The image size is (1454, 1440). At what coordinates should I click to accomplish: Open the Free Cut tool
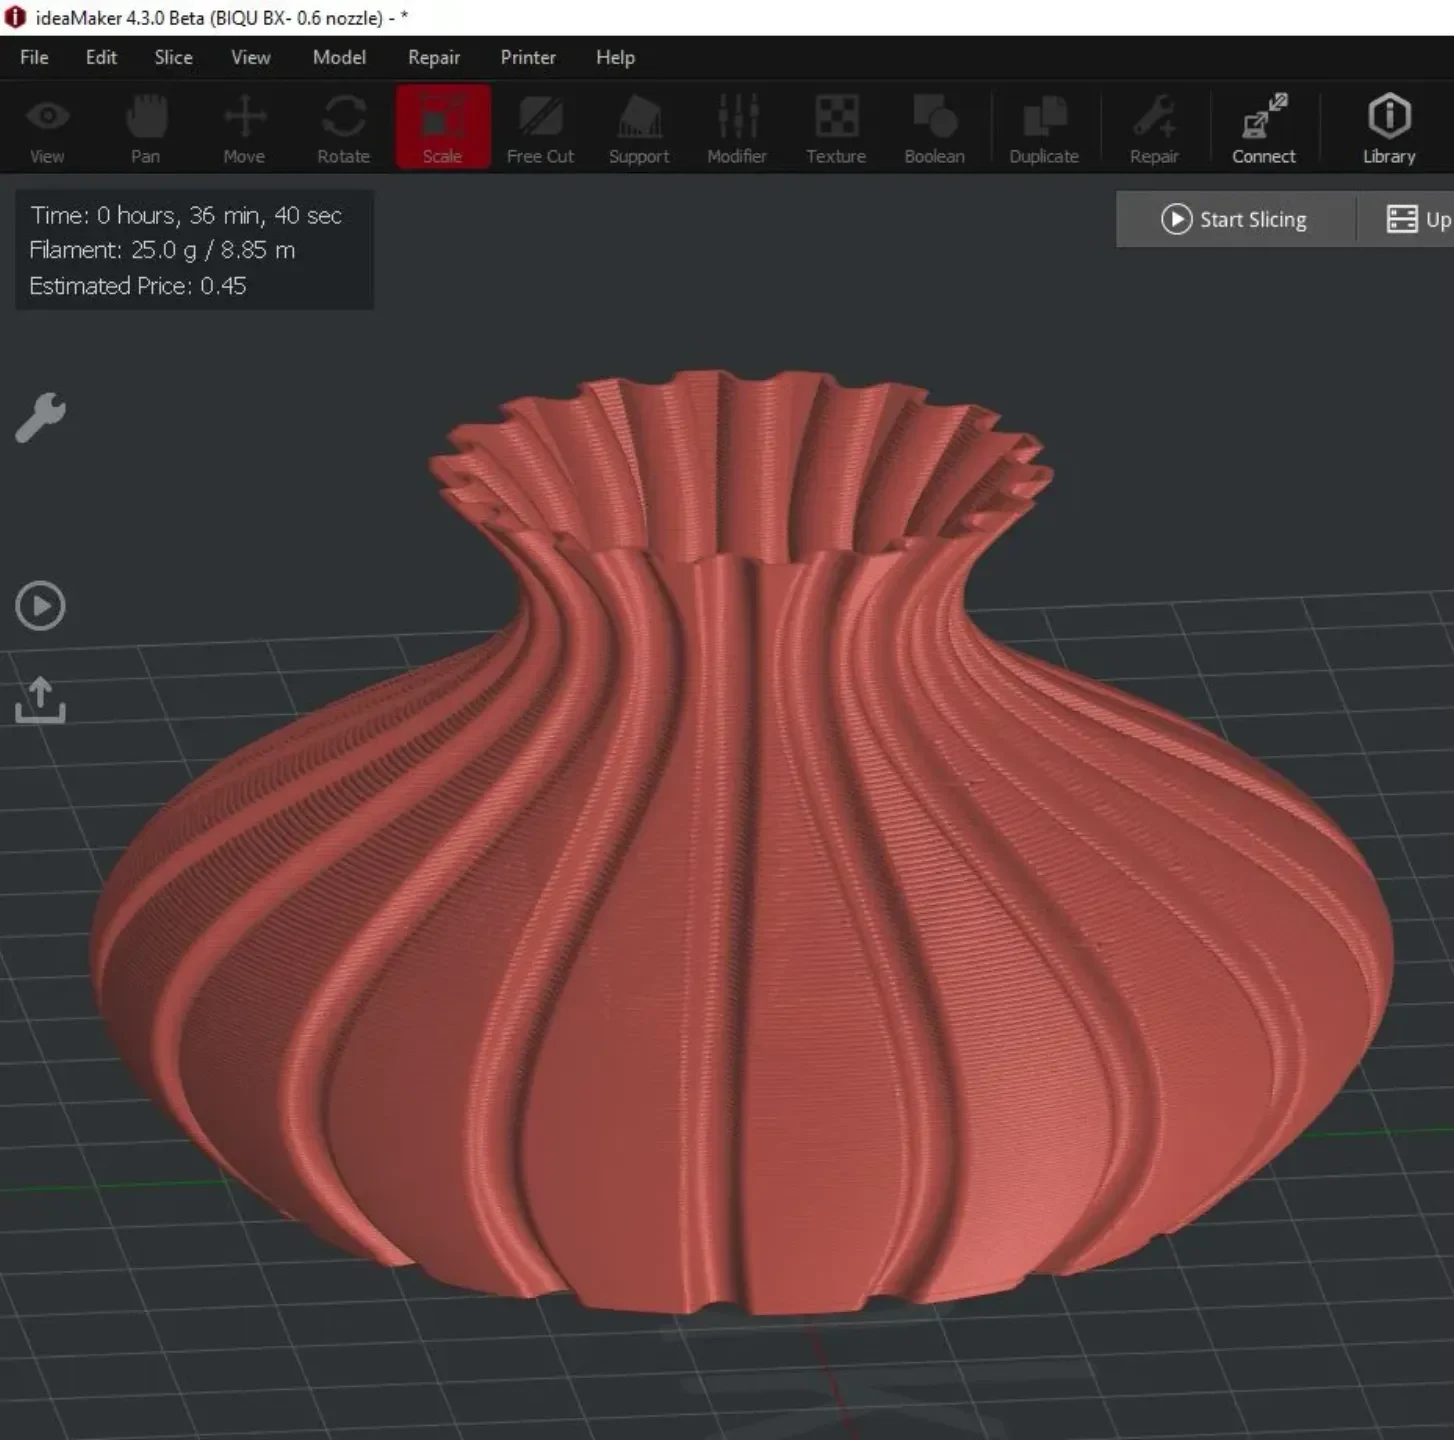(x=540, y=129)
